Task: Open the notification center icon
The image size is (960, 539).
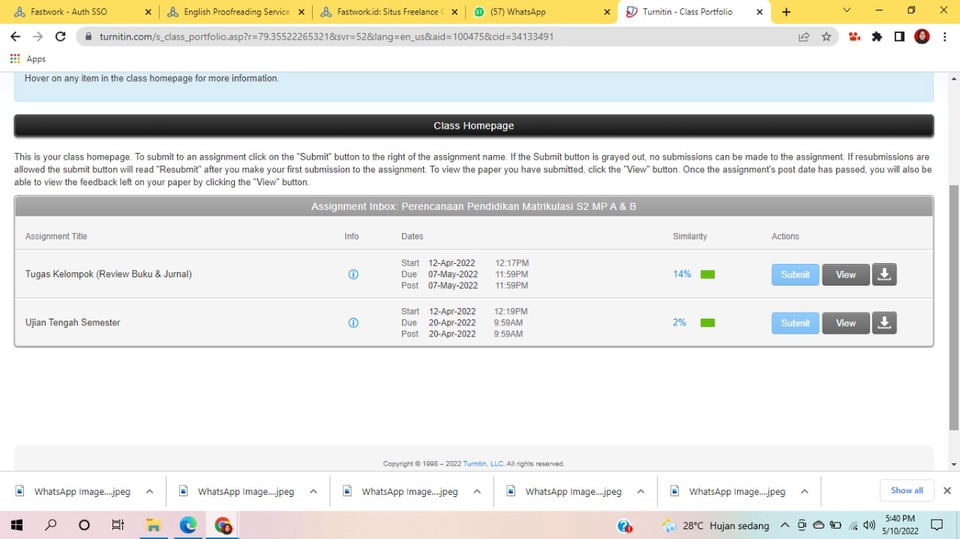Action: coord(937,525)
